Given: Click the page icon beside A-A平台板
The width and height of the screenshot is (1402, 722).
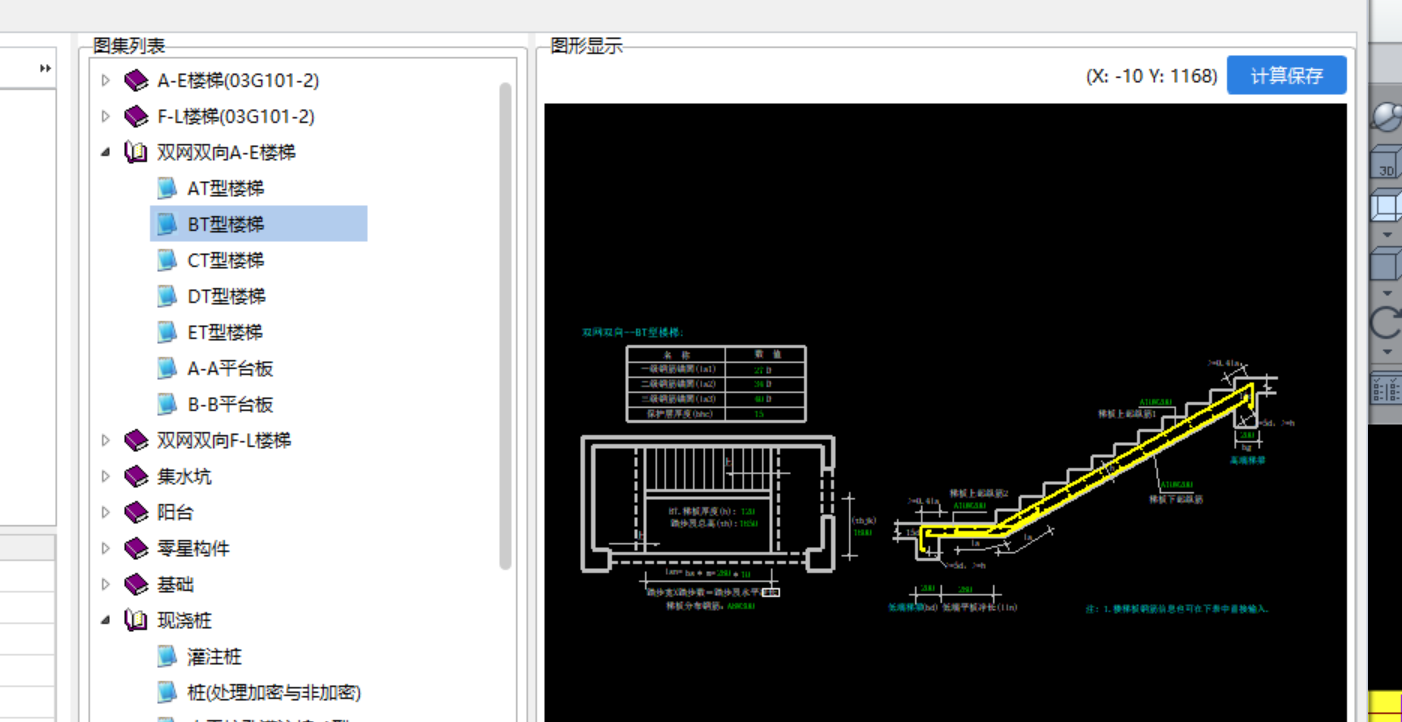Looking at the screenshot, I should click(168, 368).
